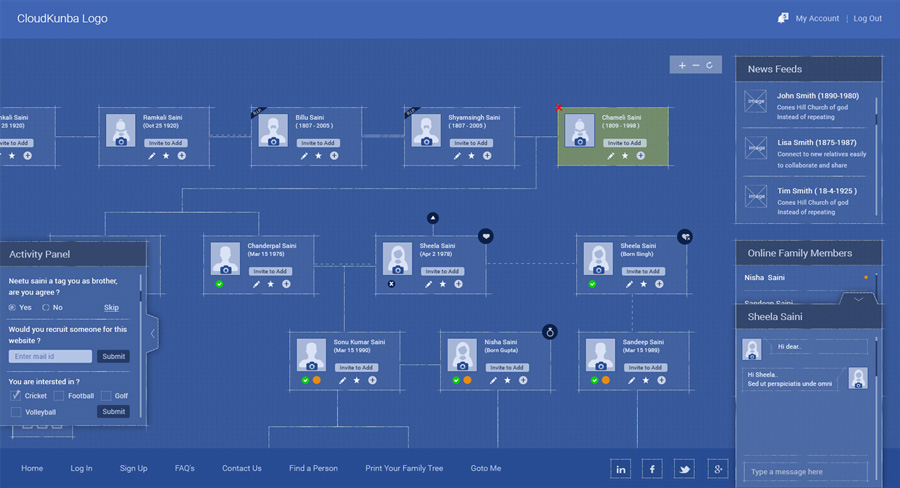This screenshot has width=900, height=488.
Task: Click the wedding ring icon above Nisha Saini
Action: click(x=549, y=331)
